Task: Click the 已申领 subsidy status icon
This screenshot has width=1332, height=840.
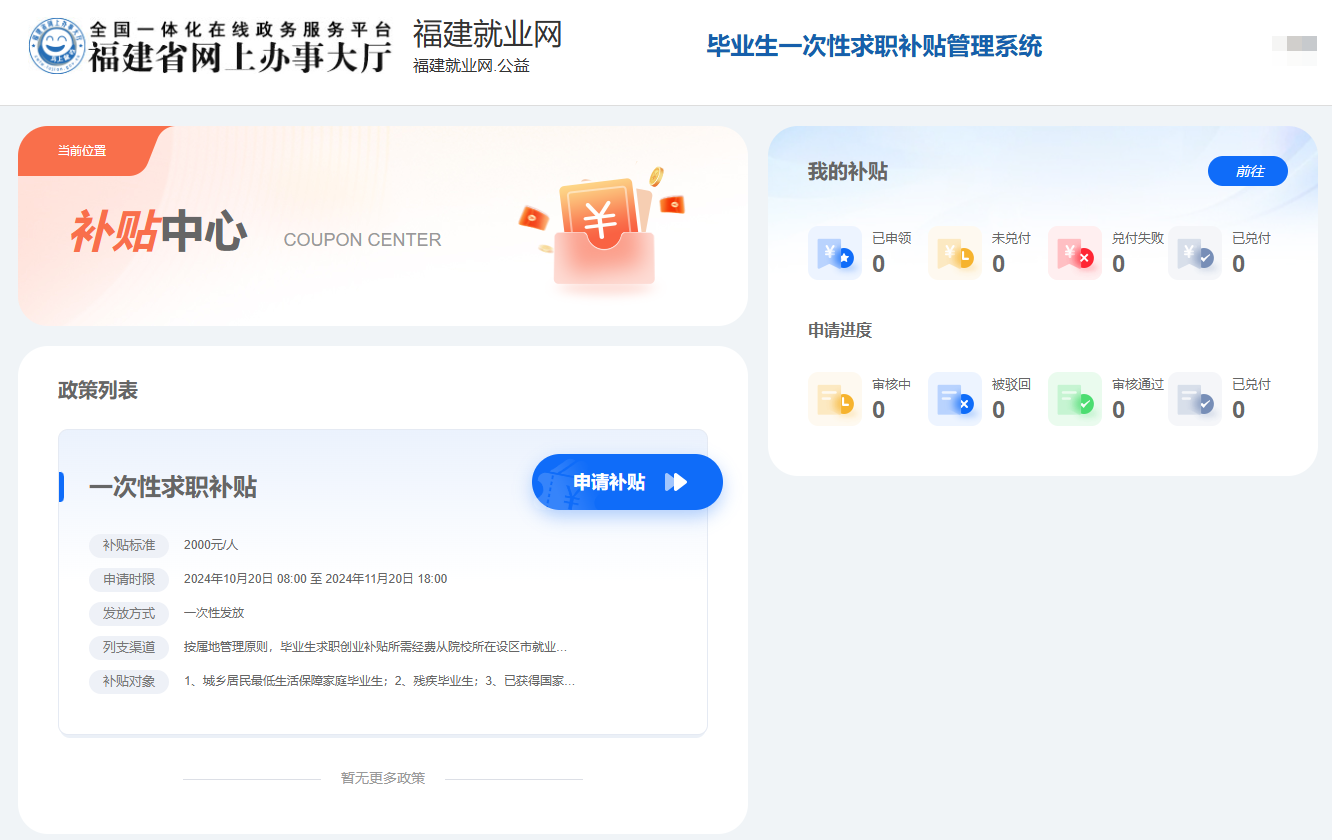Action: [834, 253]
